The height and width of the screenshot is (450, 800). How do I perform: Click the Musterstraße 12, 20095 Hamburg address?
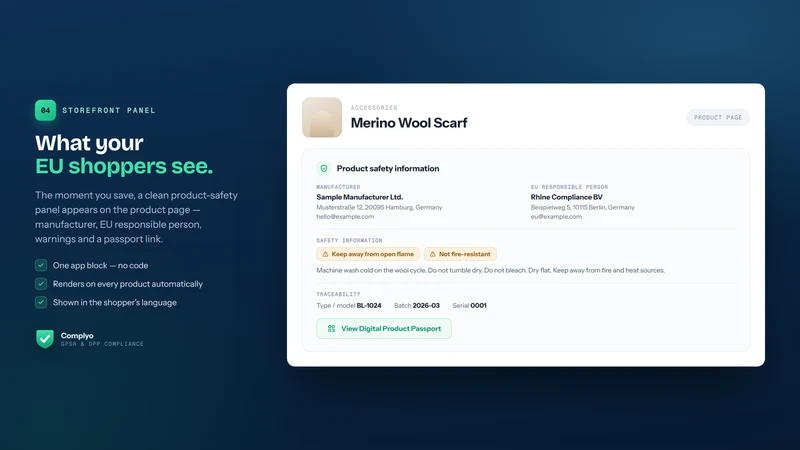(x=379, y=207)
